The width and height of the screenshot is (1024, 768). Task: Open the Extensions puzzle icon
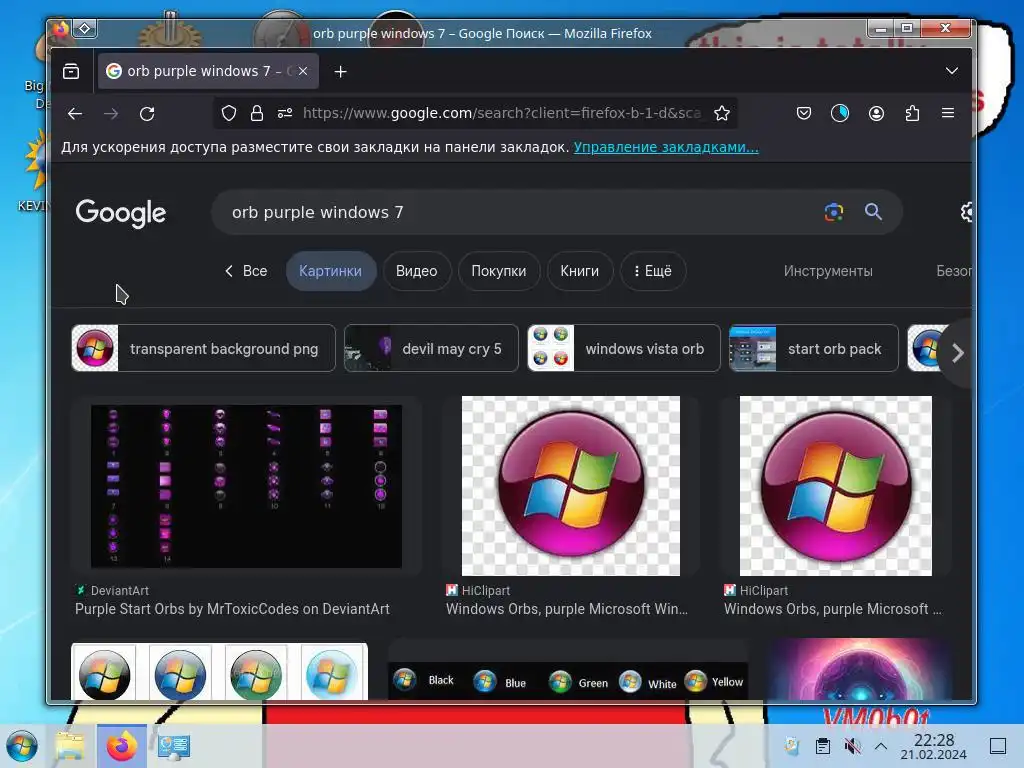[x=912, y=114]
